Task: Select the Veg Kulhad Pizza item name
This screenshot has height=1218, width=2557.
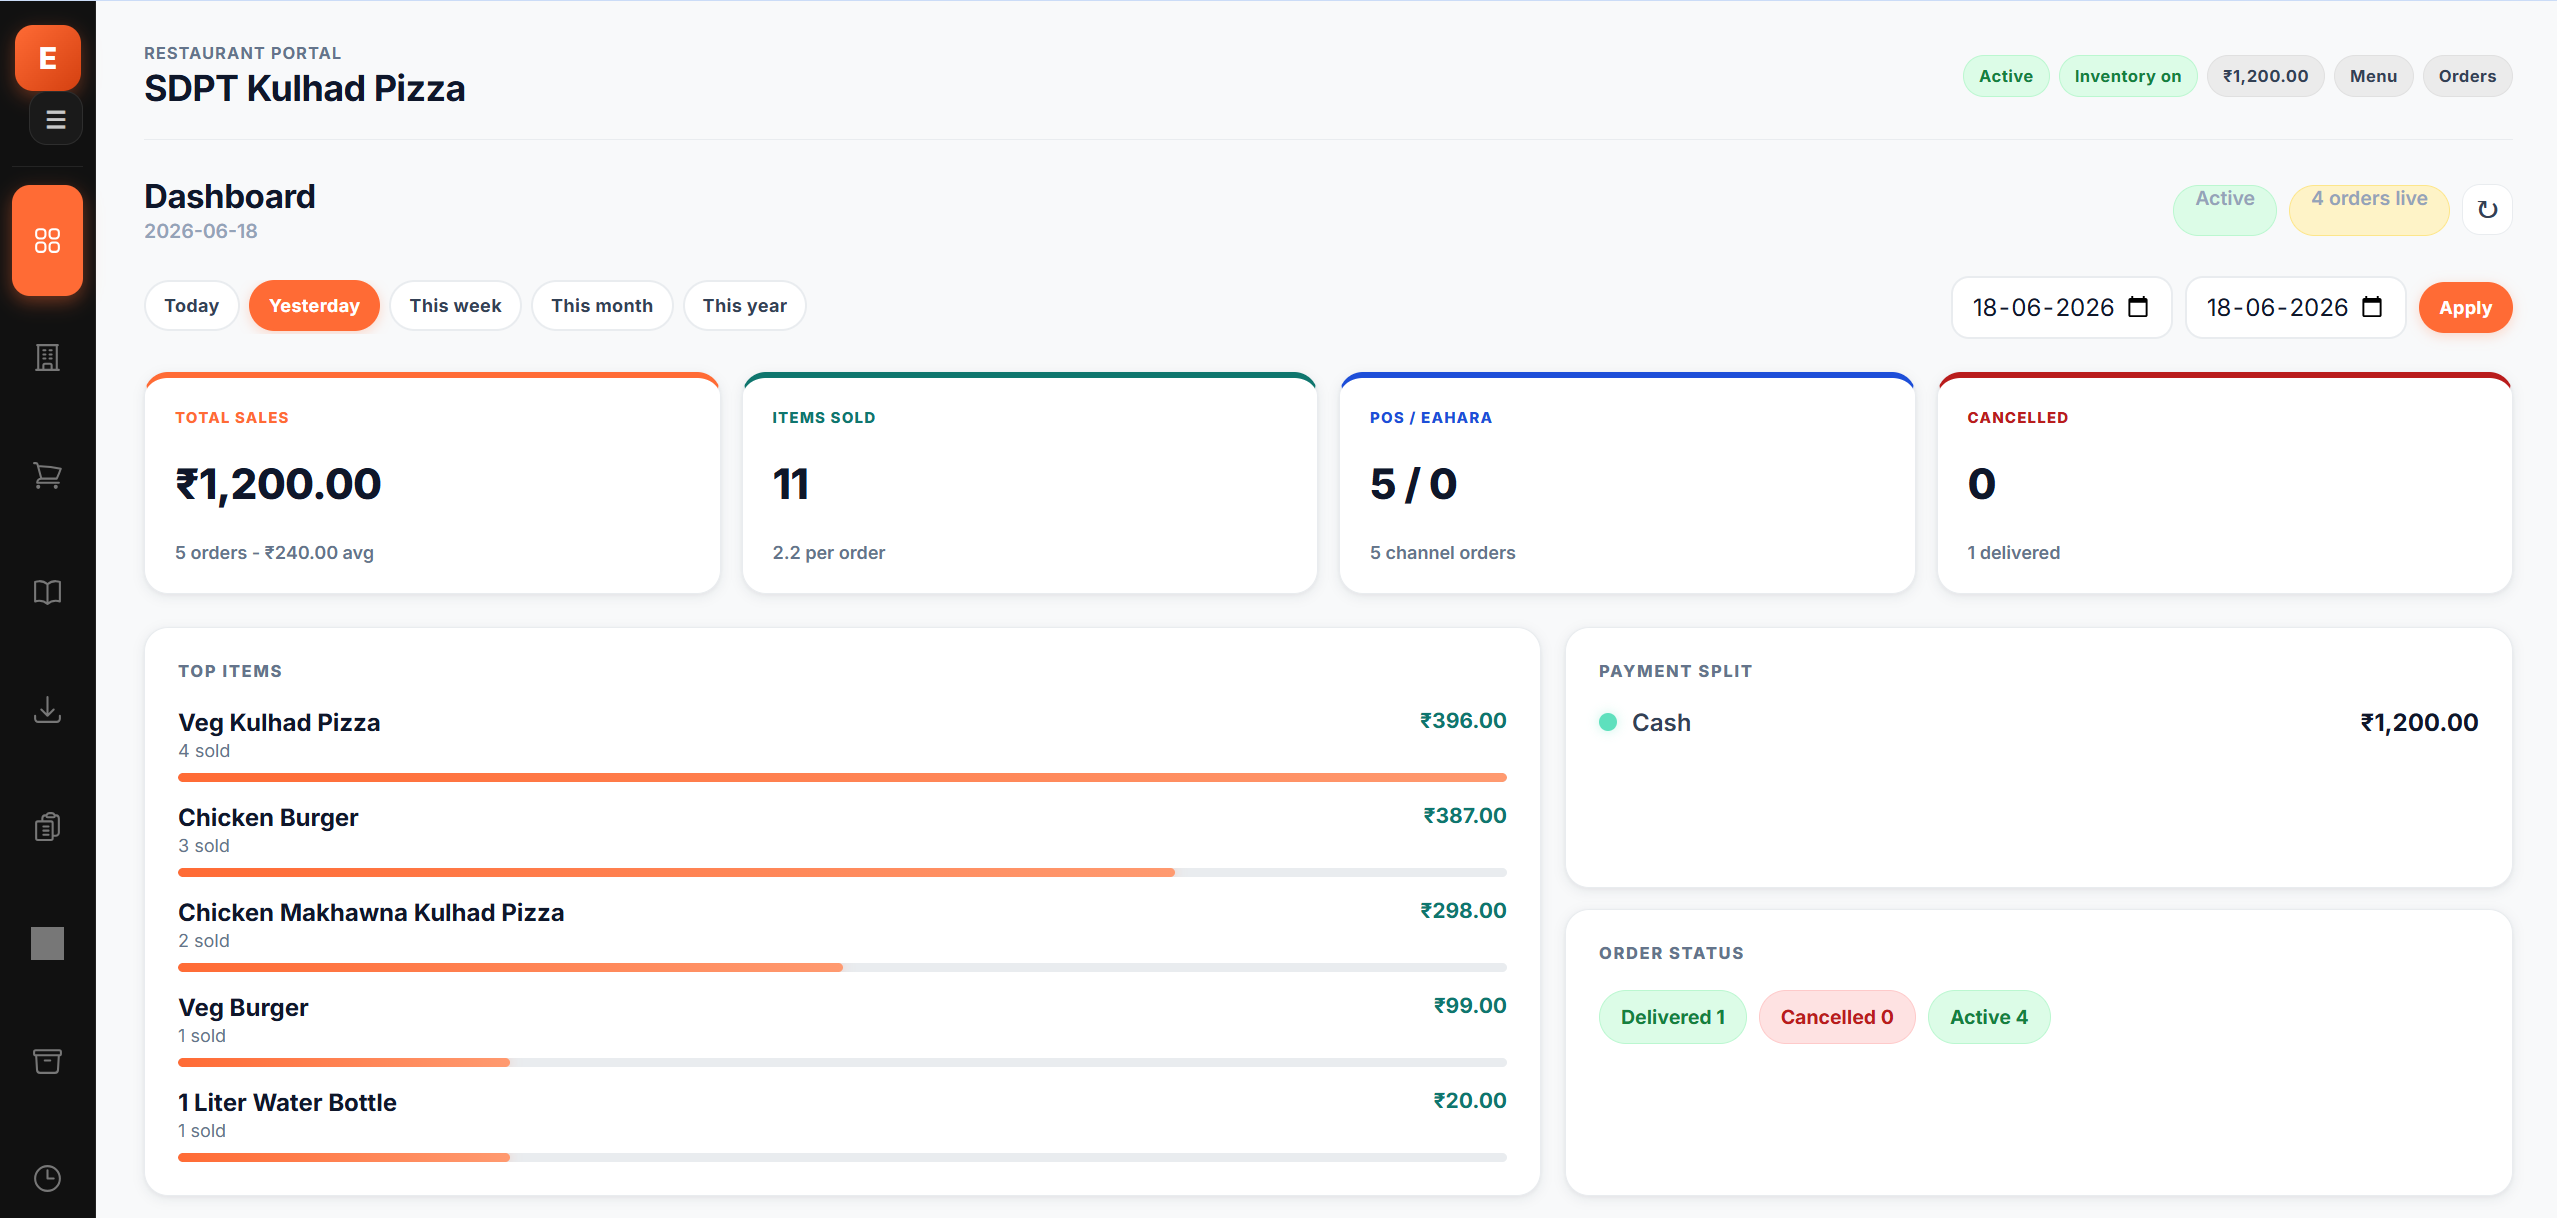Action: pyautogui.click(x=279, y=722)
